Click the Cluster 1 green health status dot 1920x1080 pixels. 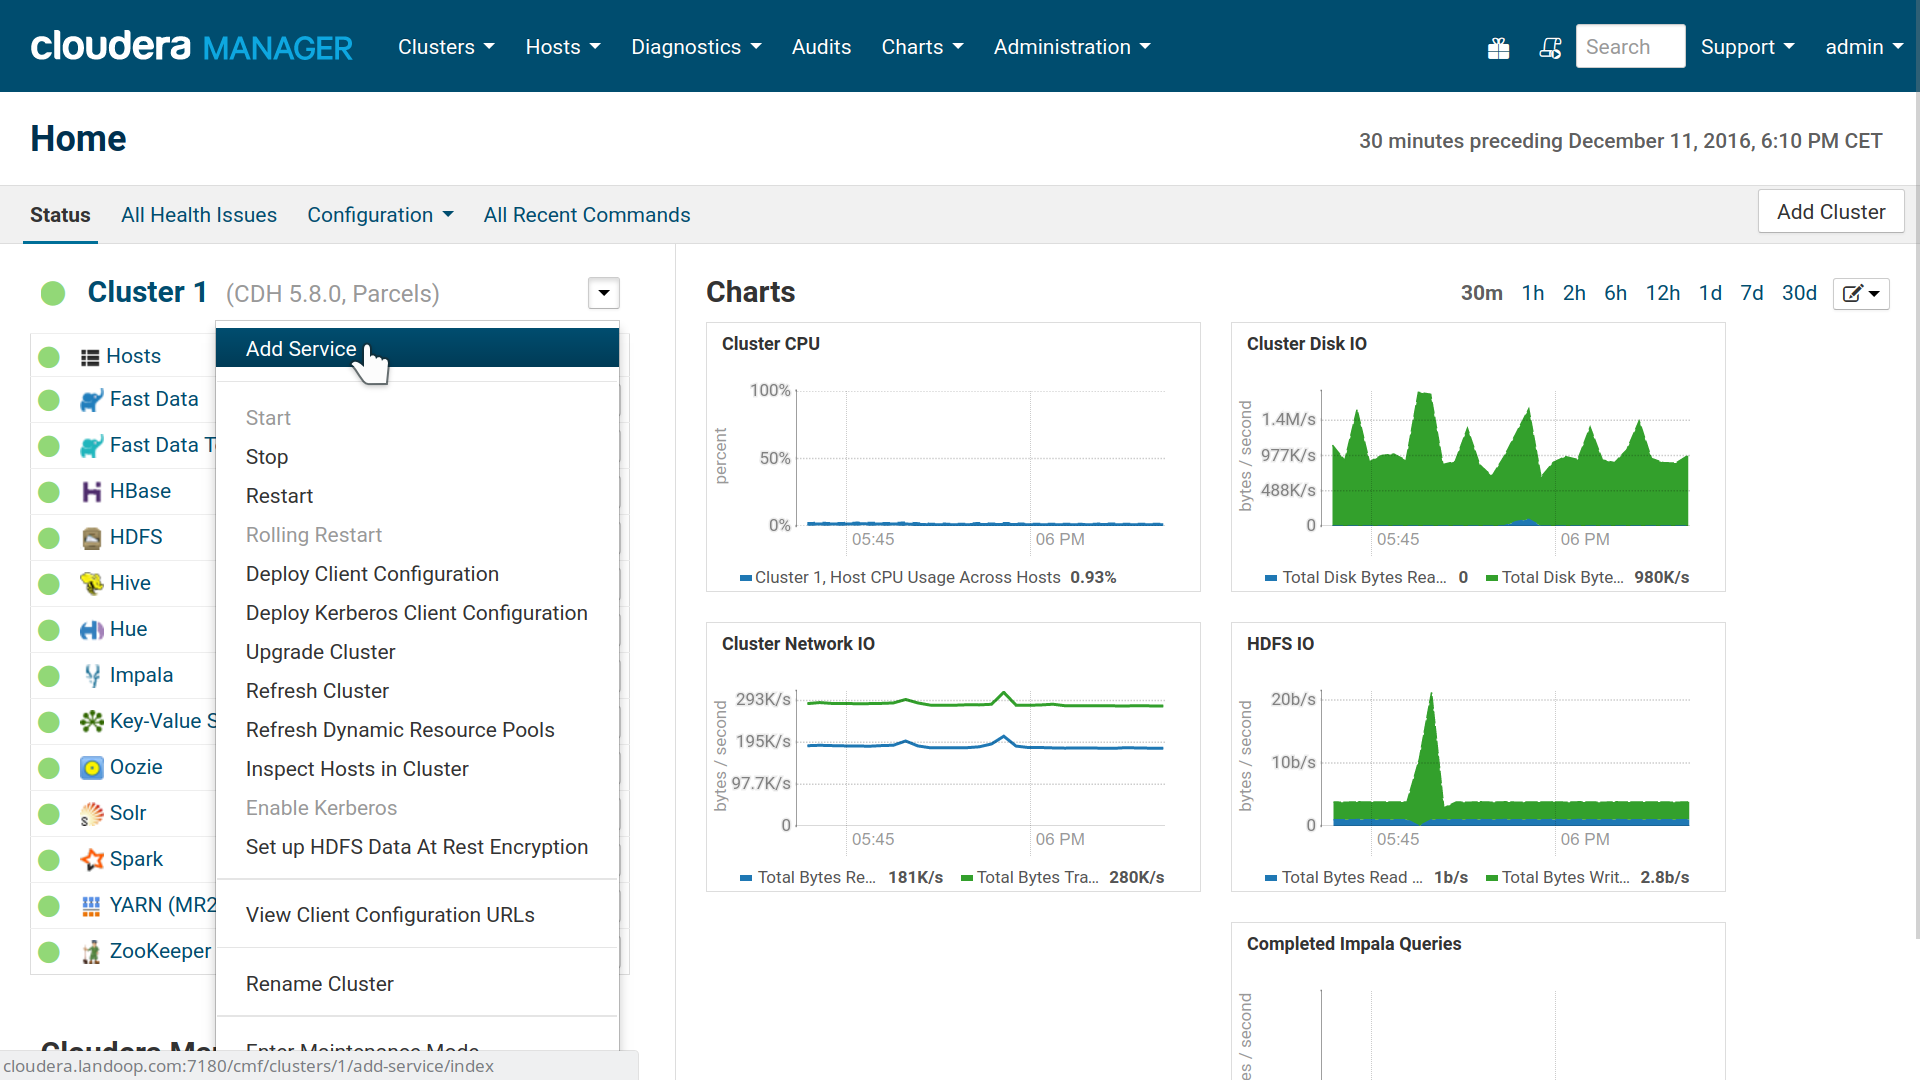tap(53, 293)
